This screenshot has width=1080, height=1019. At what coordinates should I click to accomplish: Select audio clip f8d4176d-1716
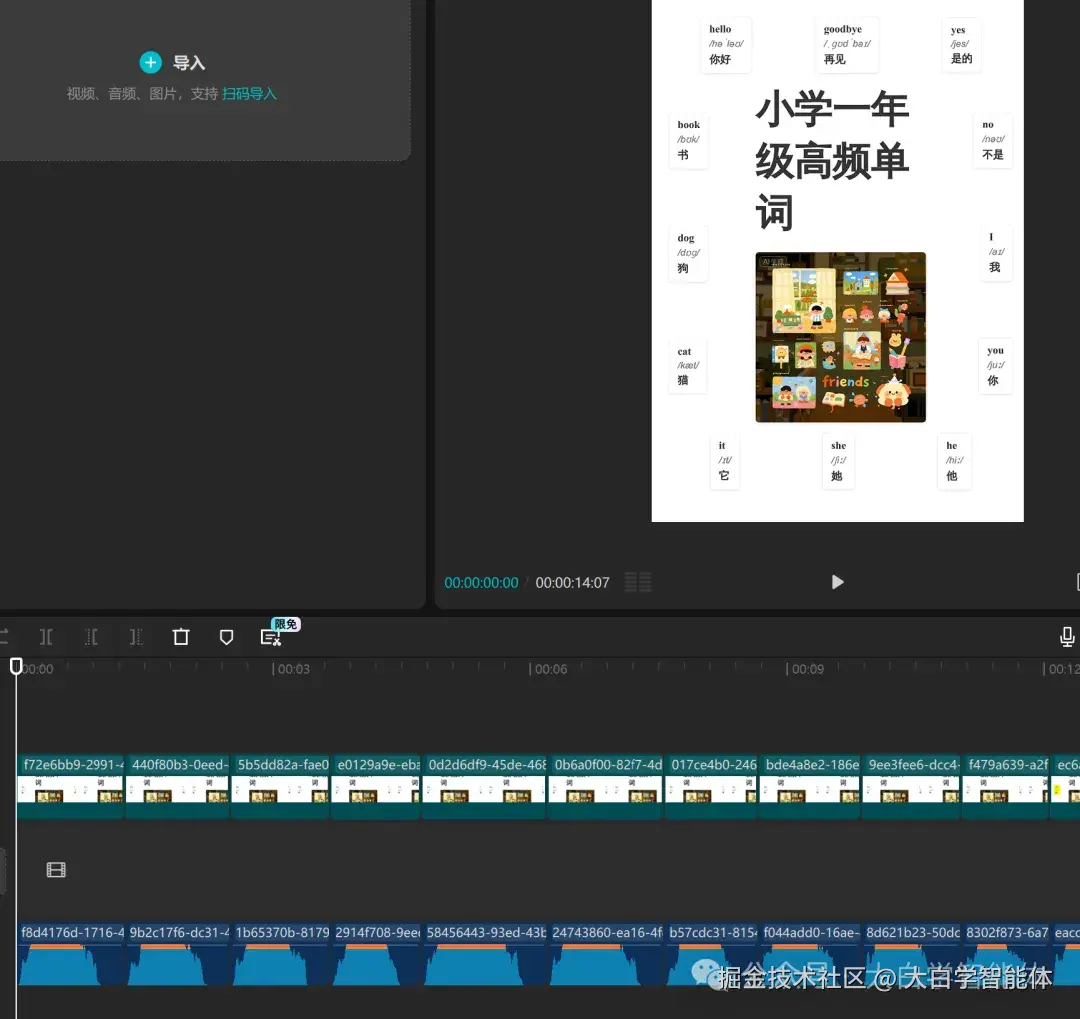70,955
